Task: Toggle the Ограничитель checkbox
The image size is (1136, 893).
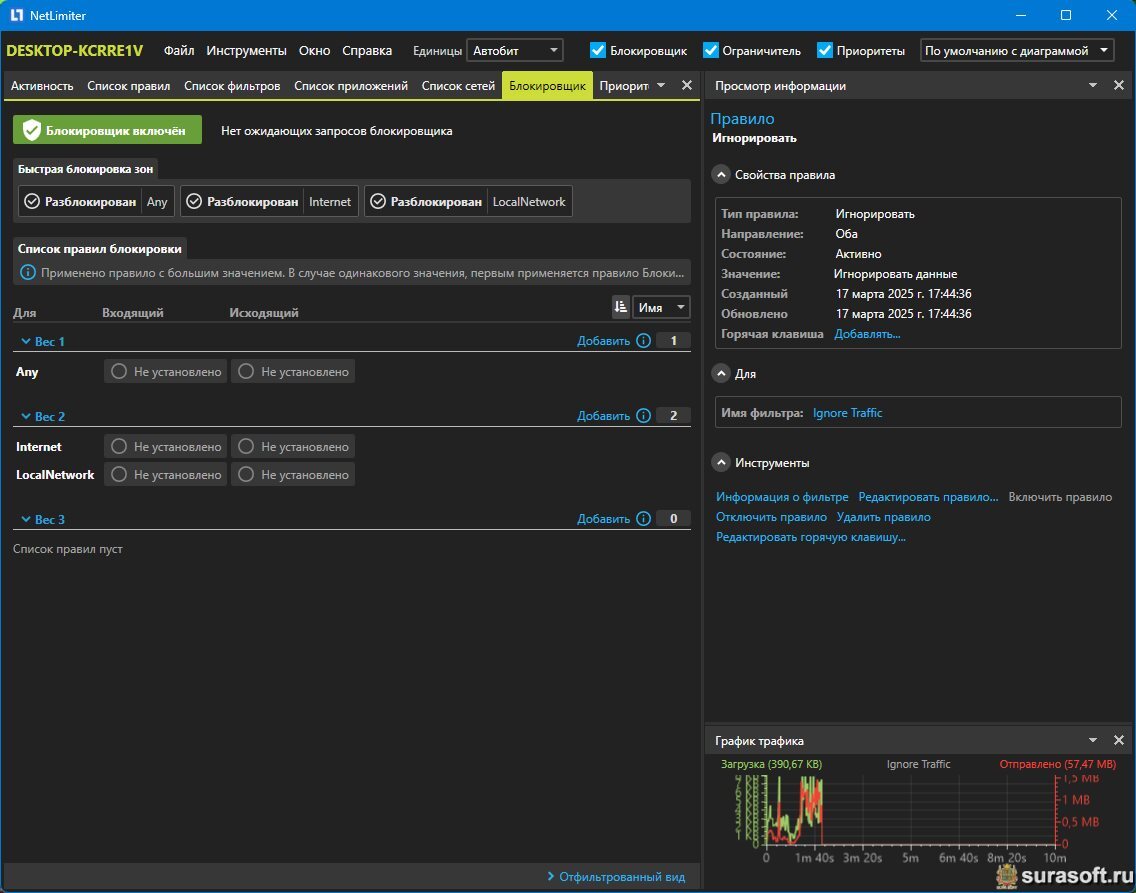Action: point(711,51)
